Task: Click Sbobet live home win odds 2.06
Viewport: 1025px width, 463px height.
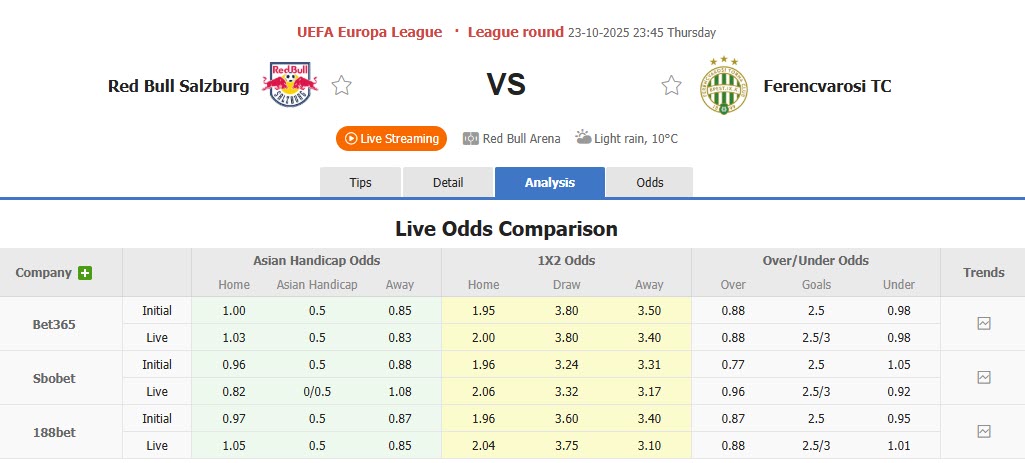Action: (x=483, y=391)
